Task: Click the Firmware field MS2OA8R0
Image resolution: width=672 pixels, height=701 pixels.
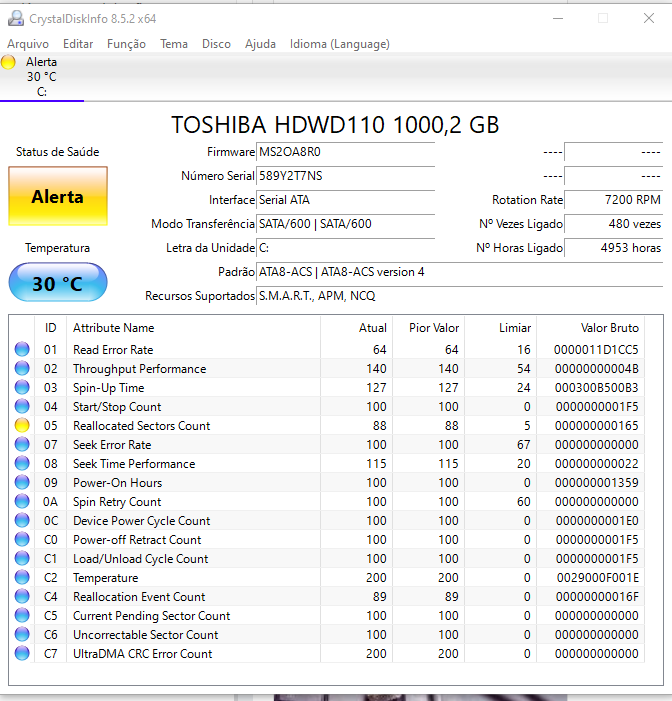Action: point(345,152)
